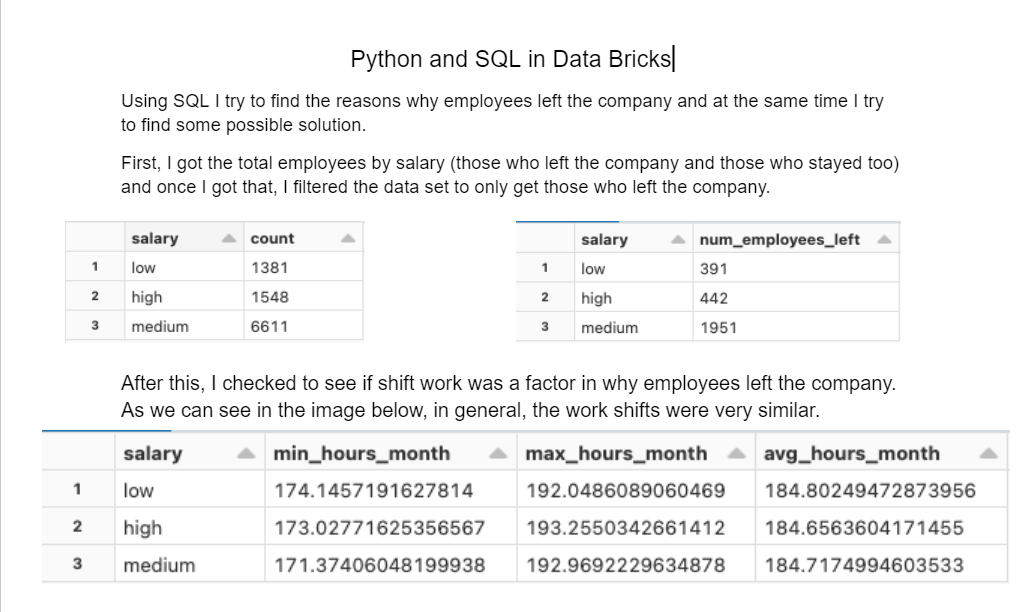Click the paragraph starting 'First, I got the total'
The image size is (1017, 612).
click(x=510, y=175)
